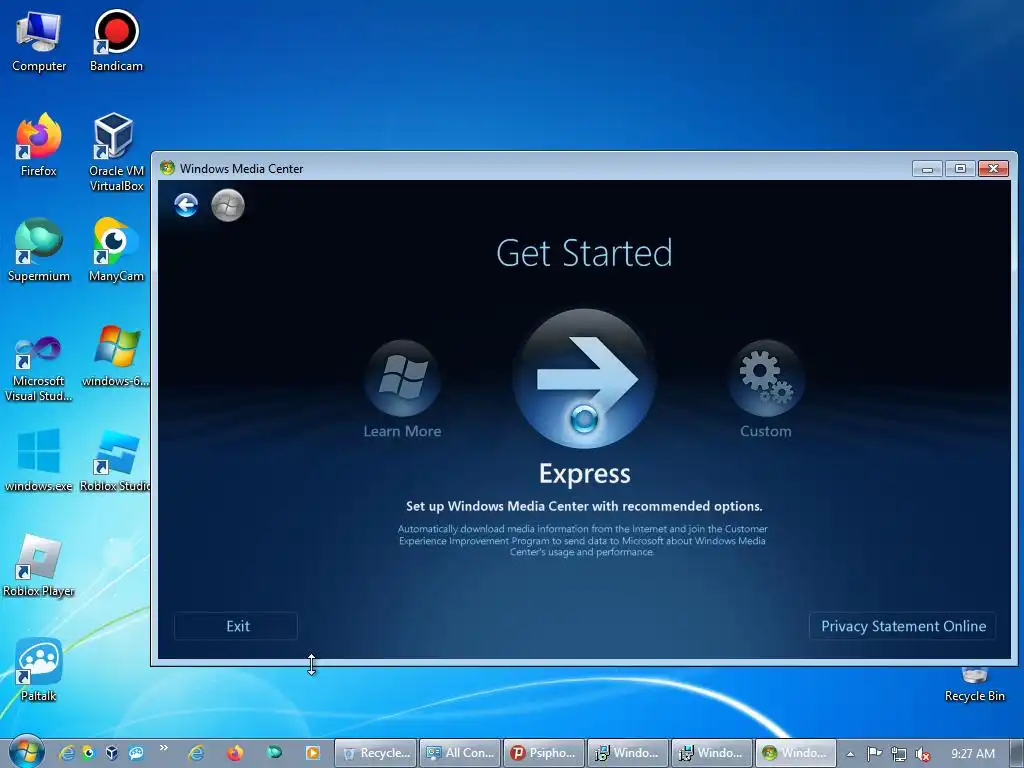The image size is (1024, 768).
Task: Open Supermium pinned on the taskbar
Action: (x=274, y=753)
